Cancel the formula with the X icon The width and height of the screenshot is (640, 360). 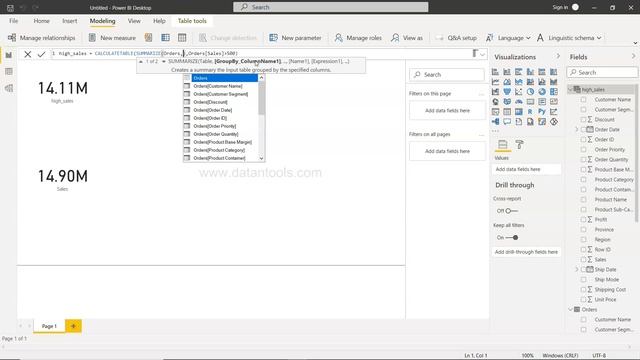click(x=27, y=54)
